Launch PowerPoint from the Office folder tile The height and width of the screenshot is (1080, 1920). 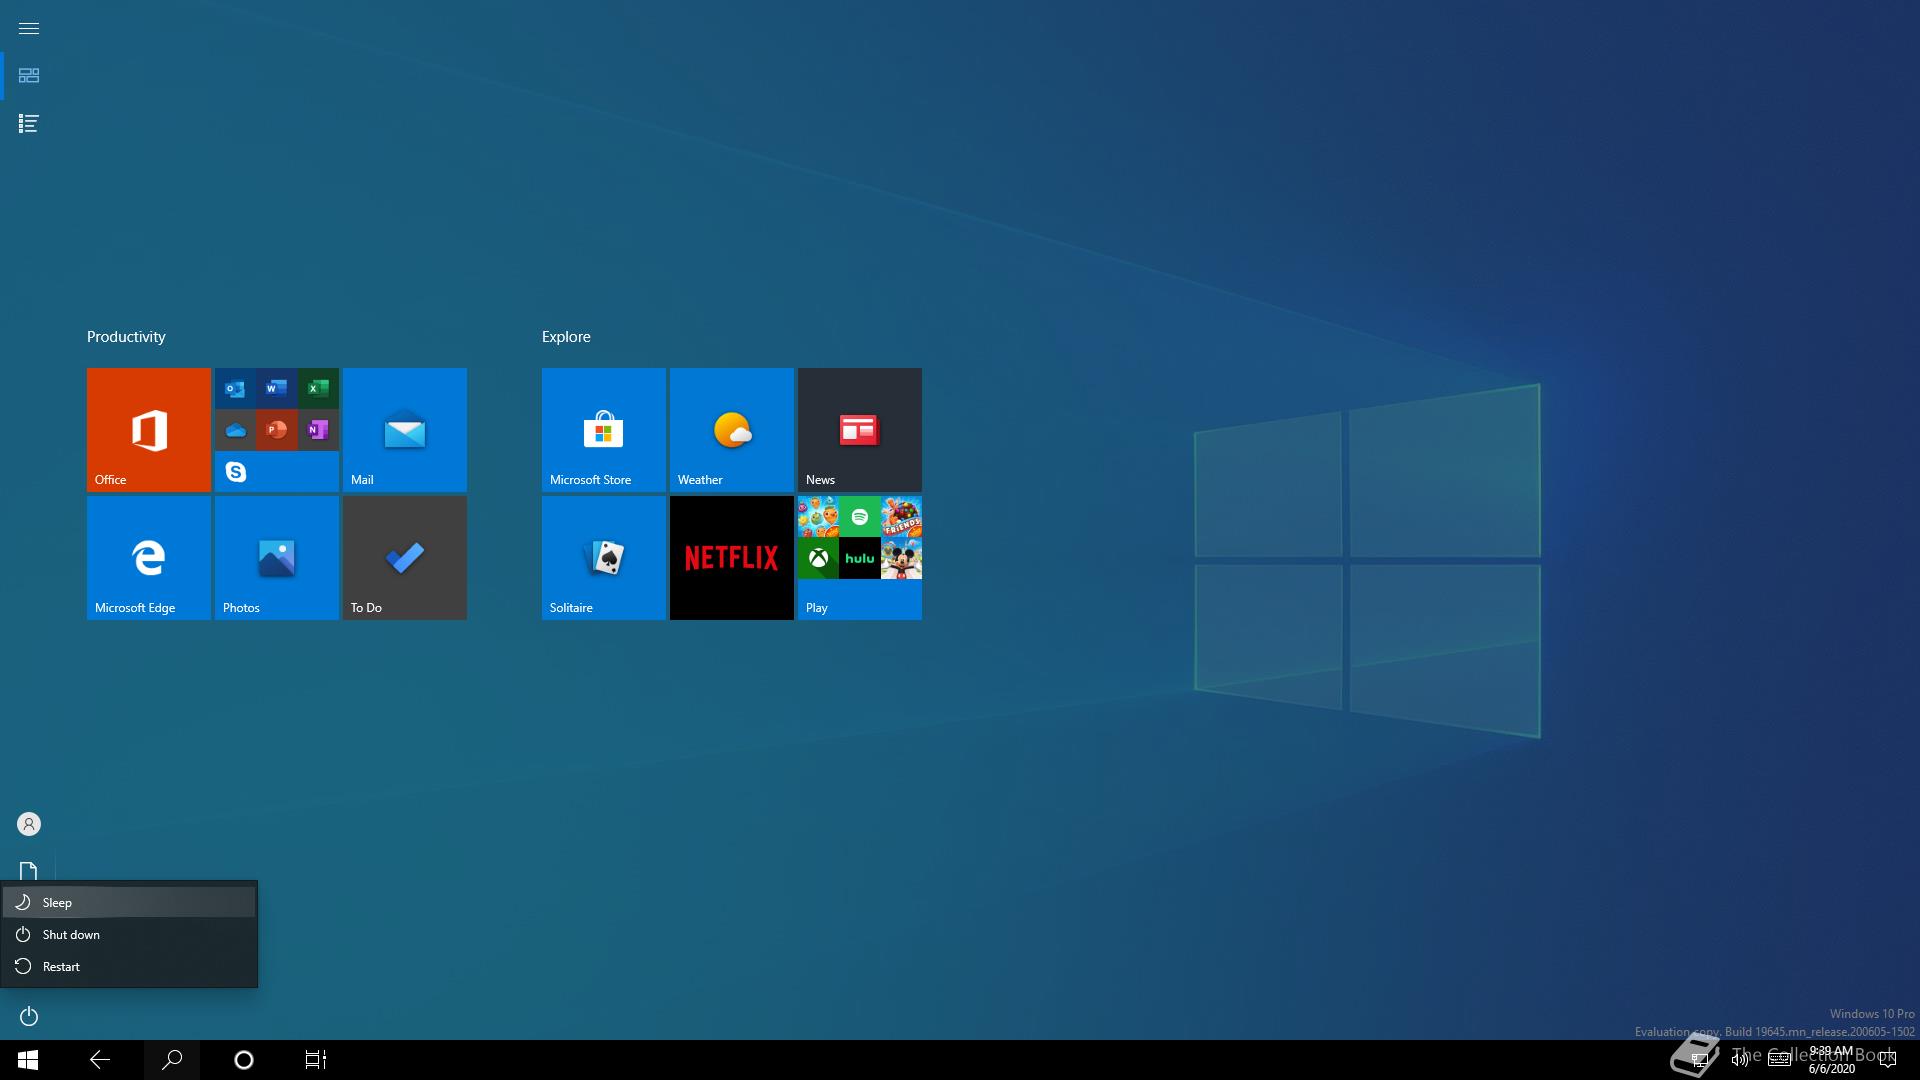[x=277, y=430]
